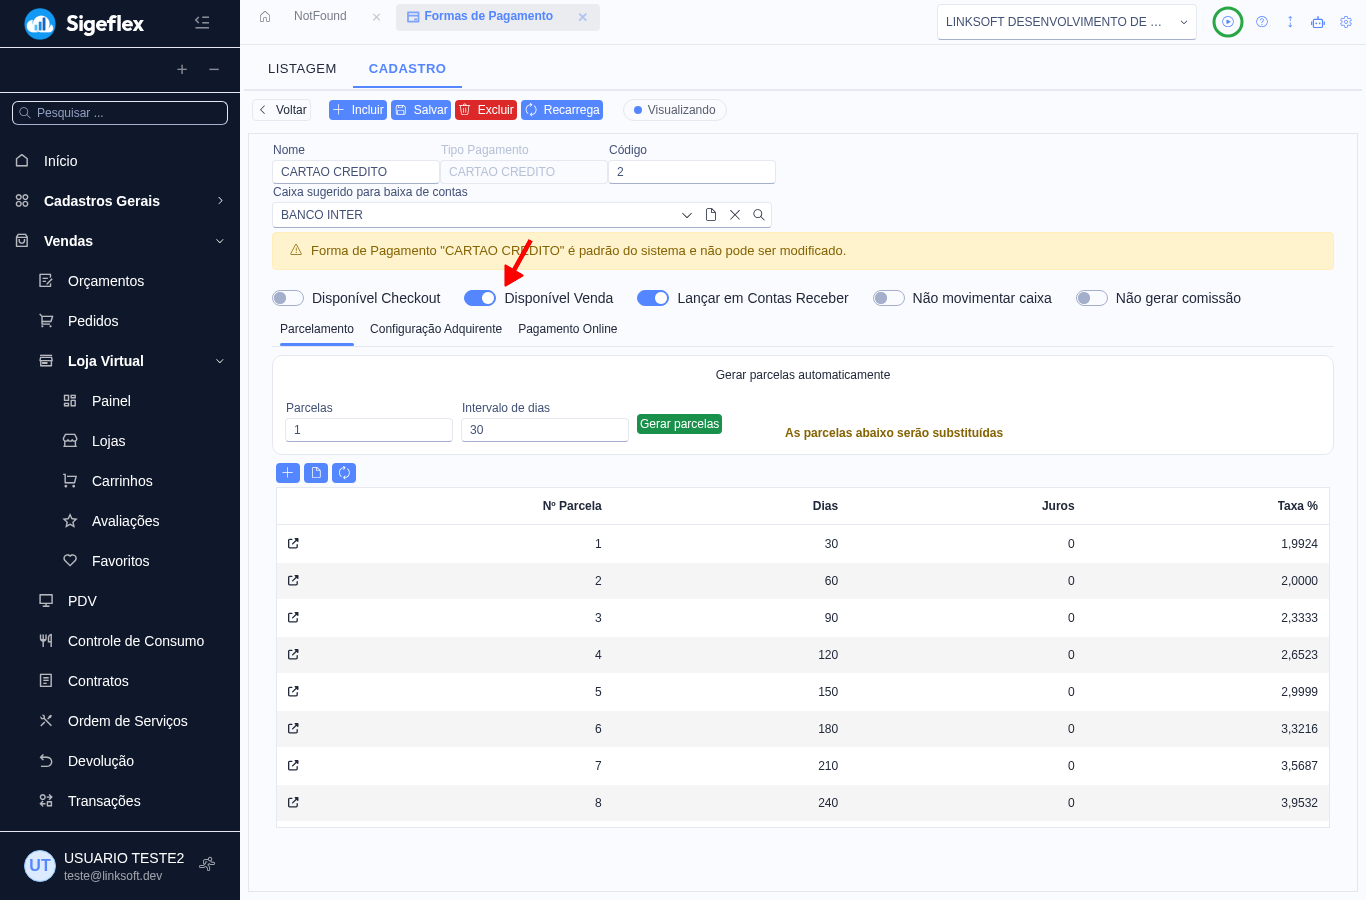Open the company selector dropdown

(x=1067, y=22)
